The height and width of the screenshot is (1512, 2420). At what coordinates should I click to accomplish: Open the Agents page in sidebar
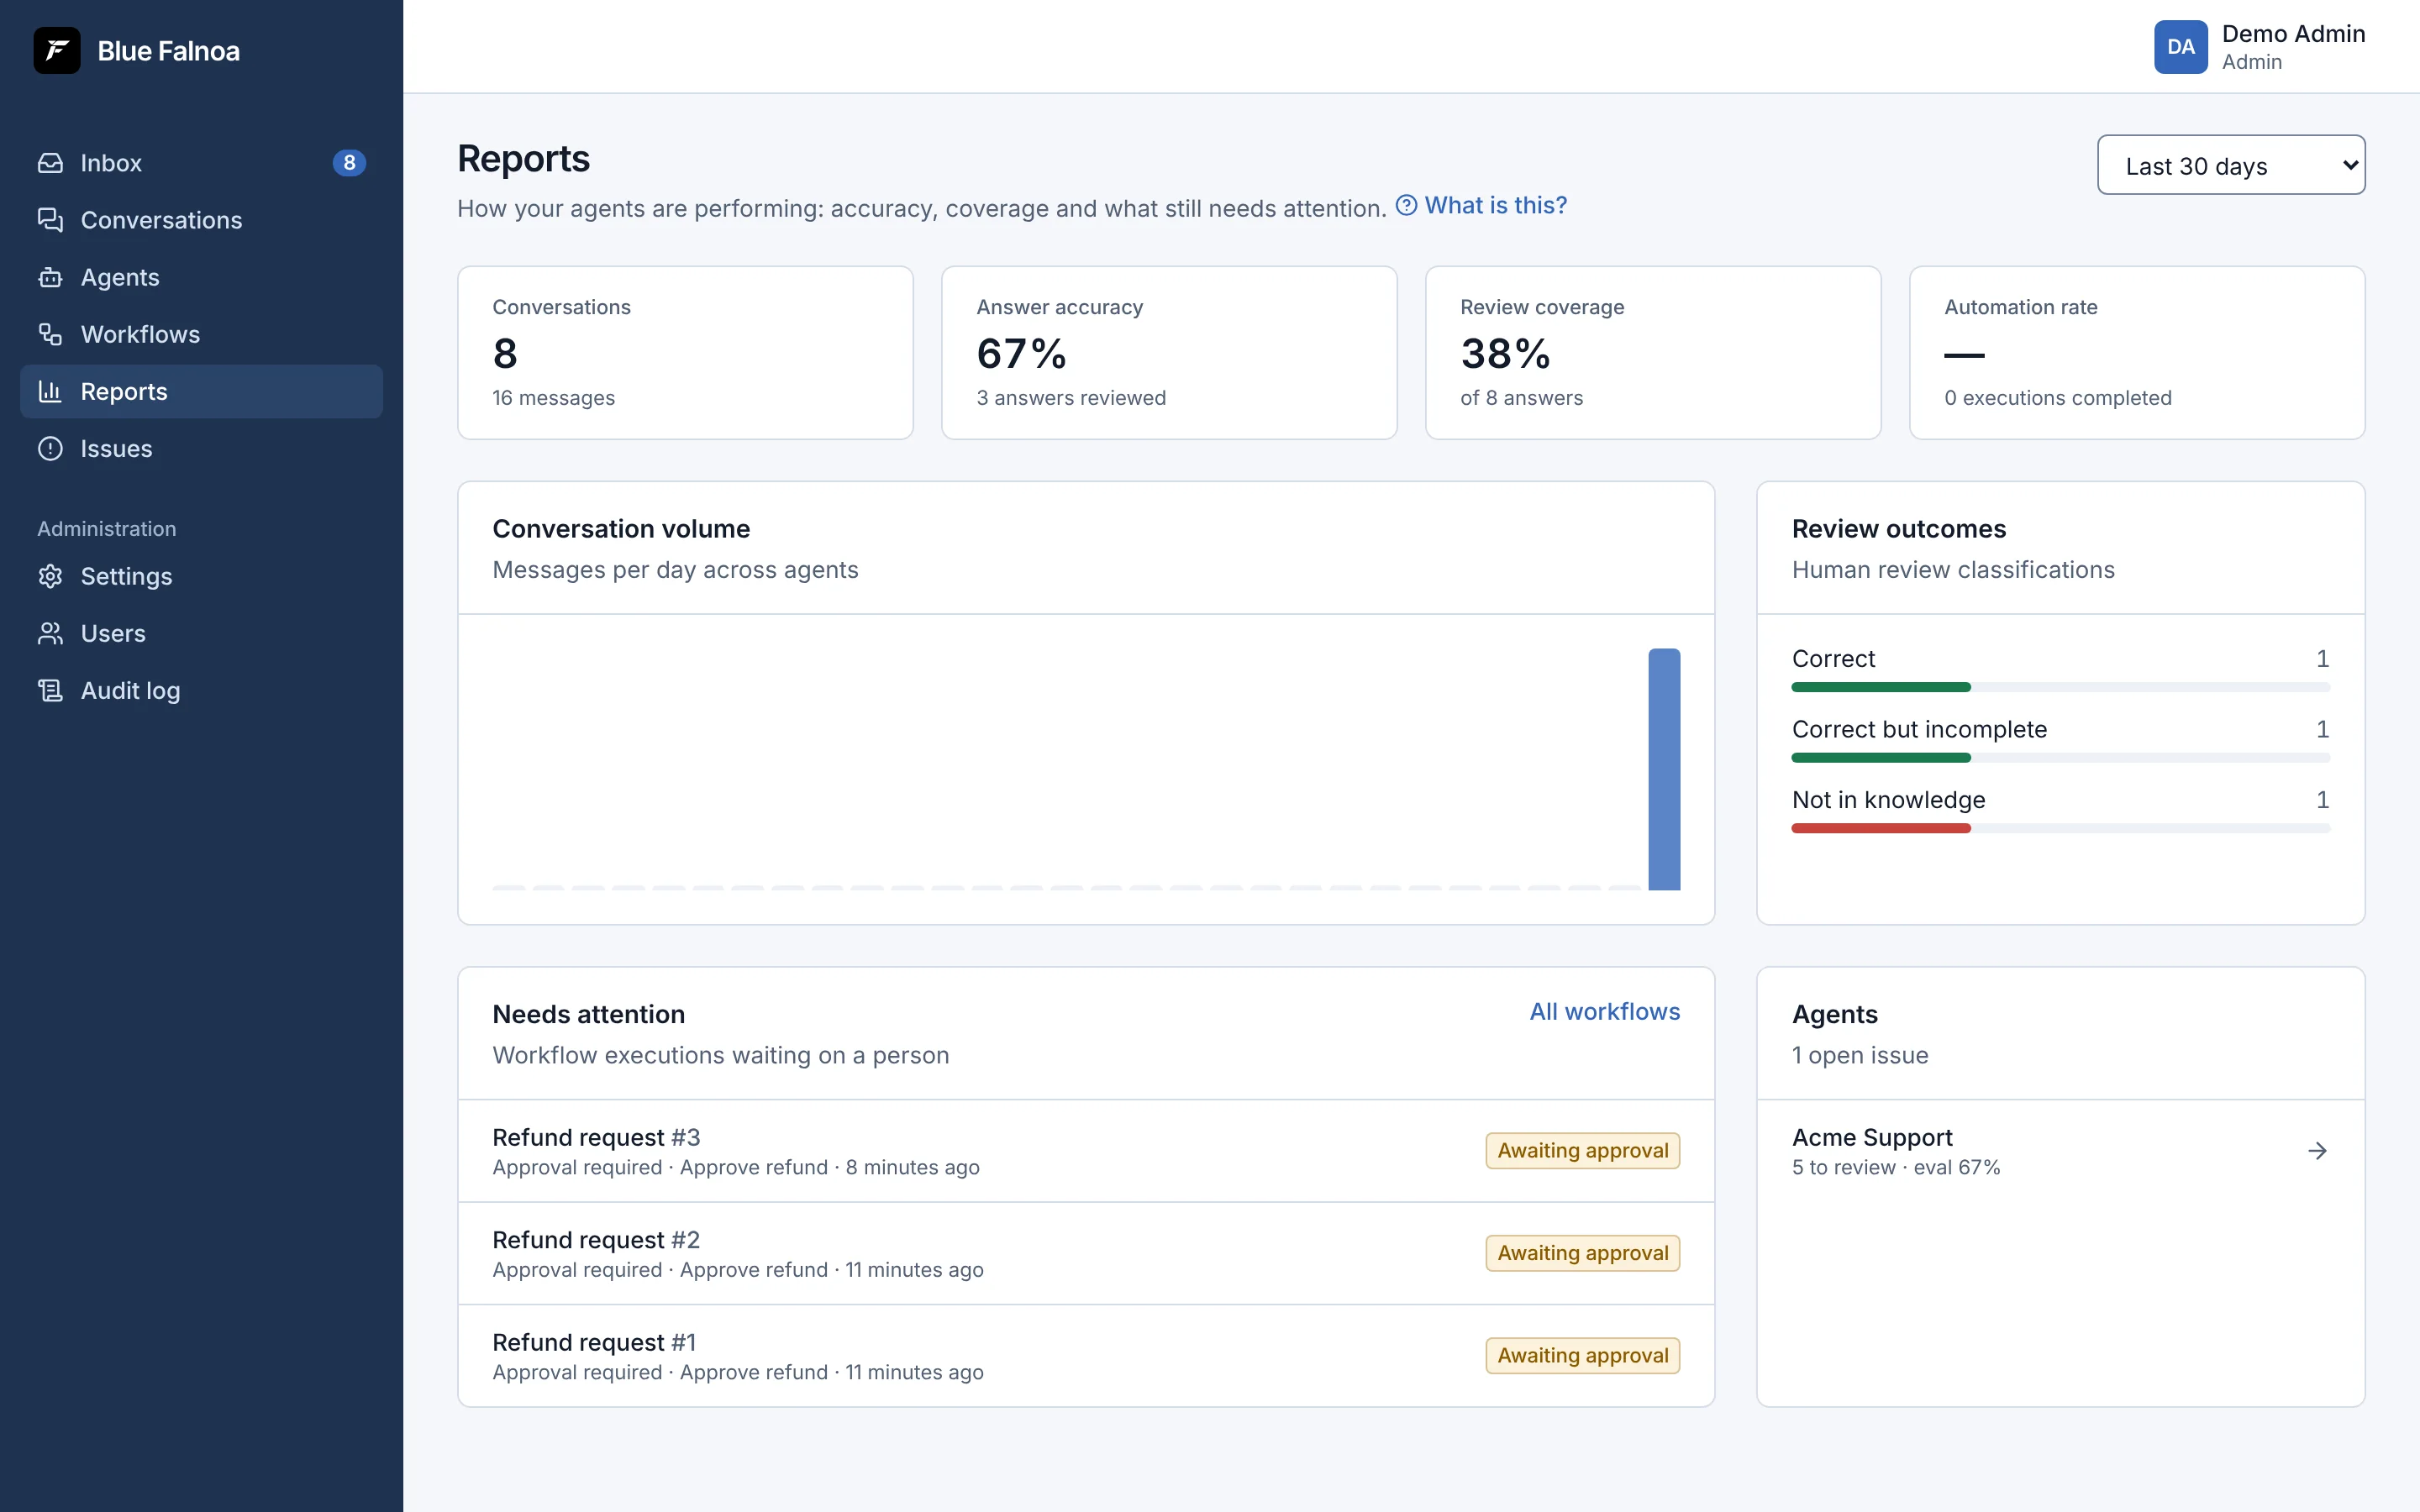[x=201, y=277]
